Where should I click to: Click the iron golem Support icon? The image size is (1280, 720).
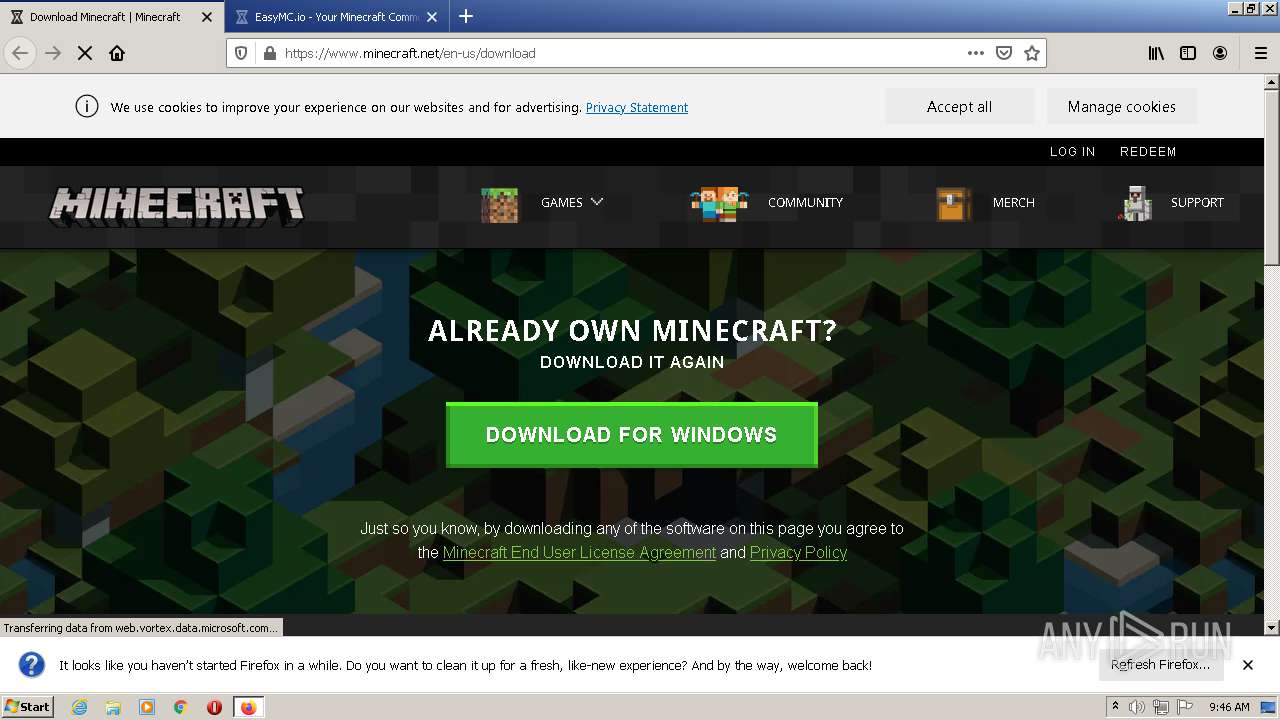1136,203
